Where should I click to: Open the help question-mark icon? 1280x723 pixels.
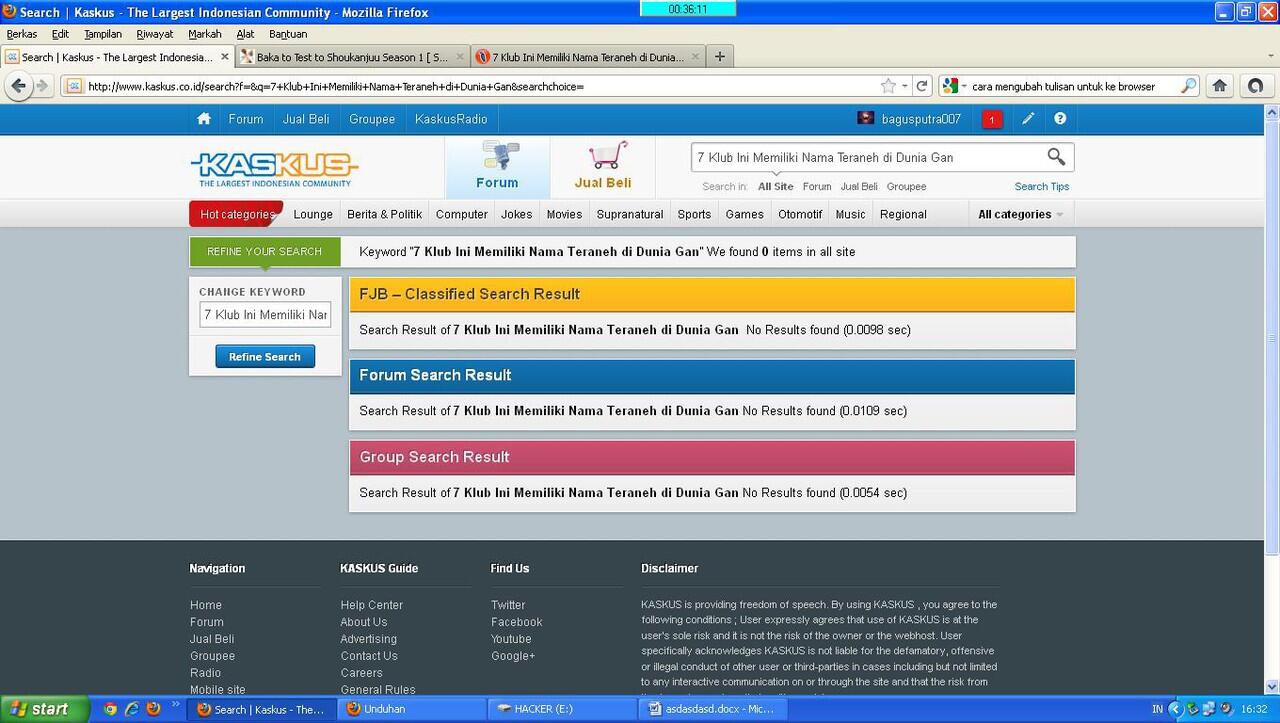click(x=1060, y=119)
